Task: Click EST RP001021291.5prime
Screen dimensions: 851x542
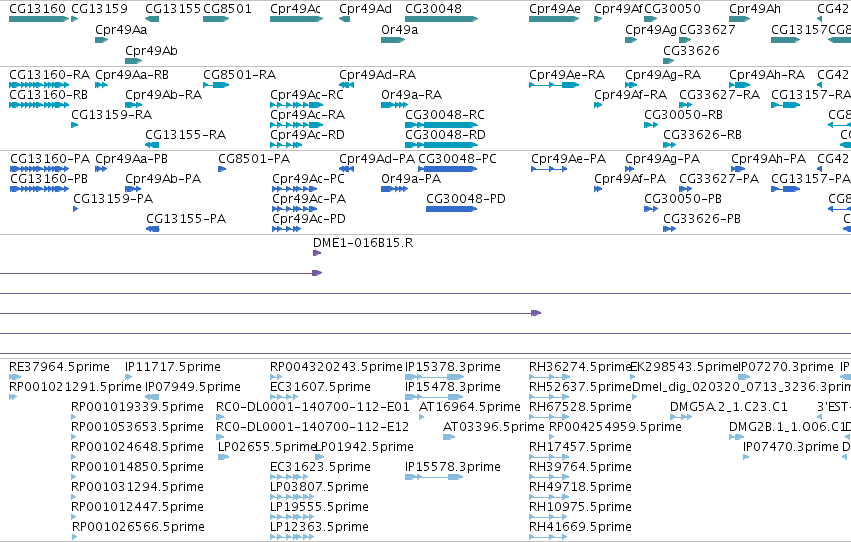Action: coord(75,387)
